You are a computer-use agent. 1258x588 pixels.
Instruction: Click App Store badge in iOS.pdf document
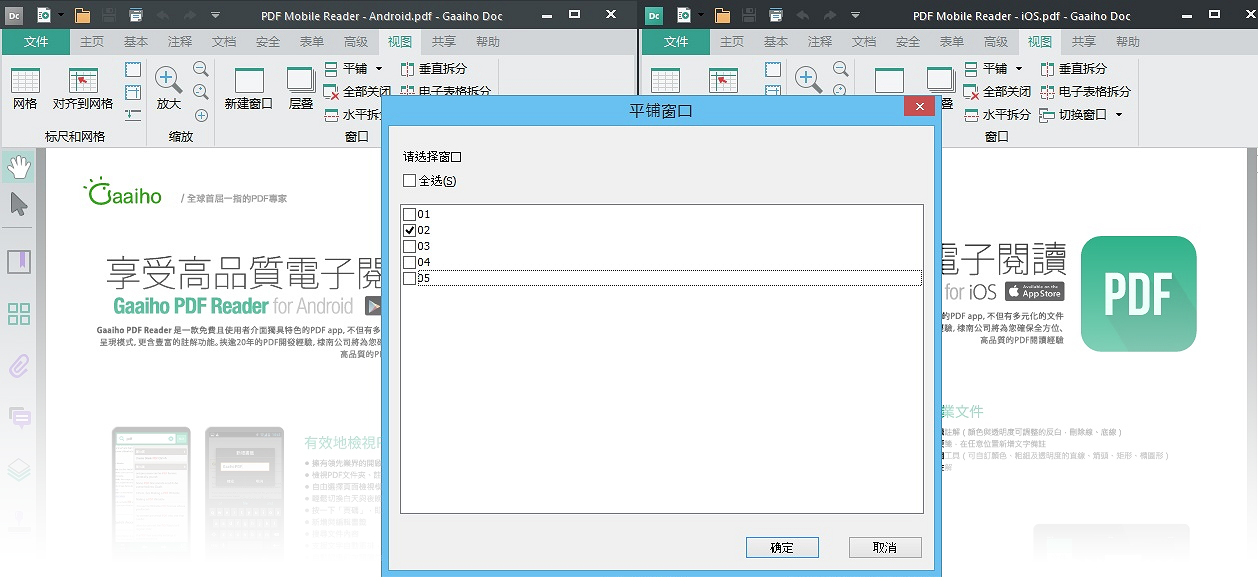1034,292
